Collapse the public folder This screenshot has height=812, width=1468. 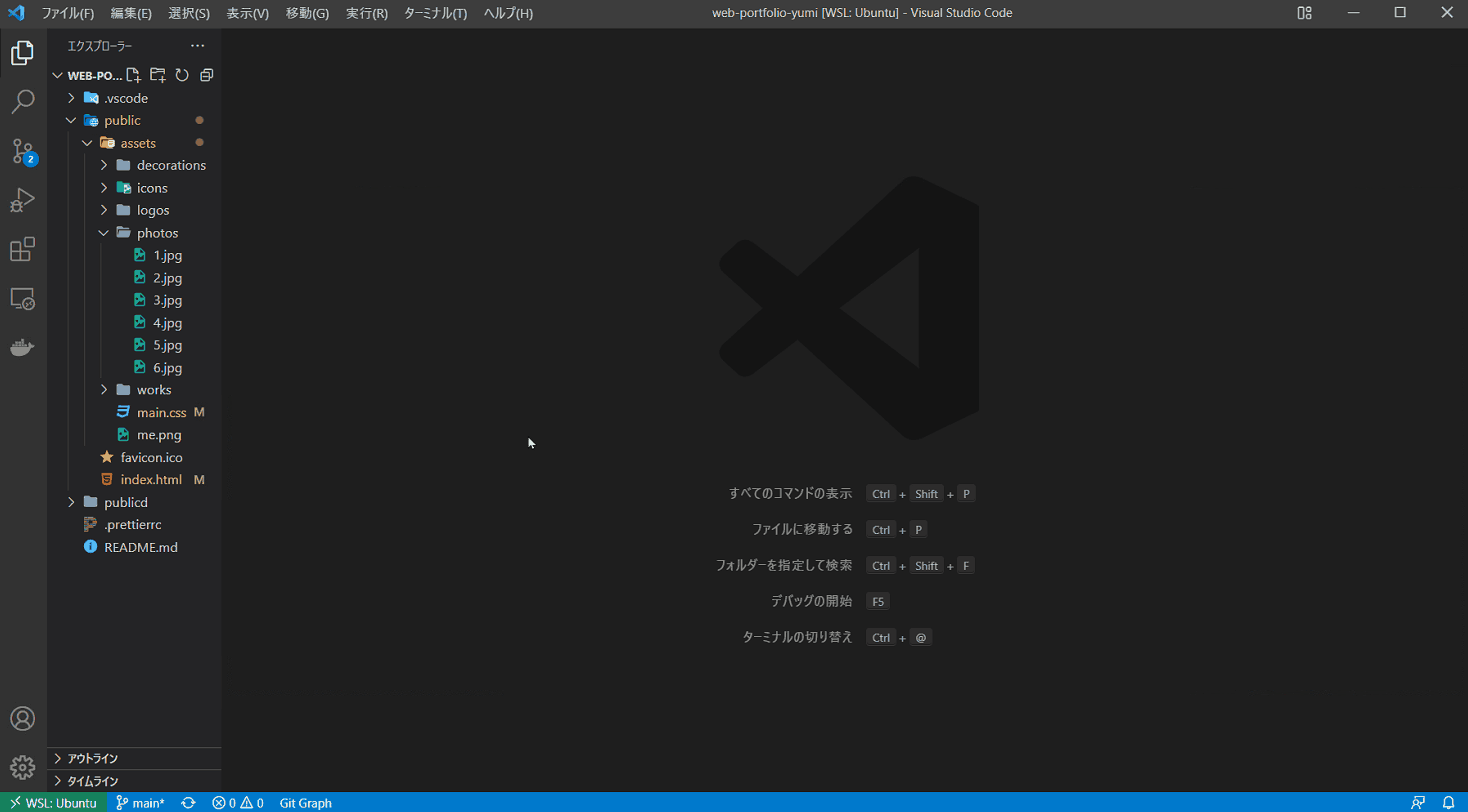(x=134, y=120)
